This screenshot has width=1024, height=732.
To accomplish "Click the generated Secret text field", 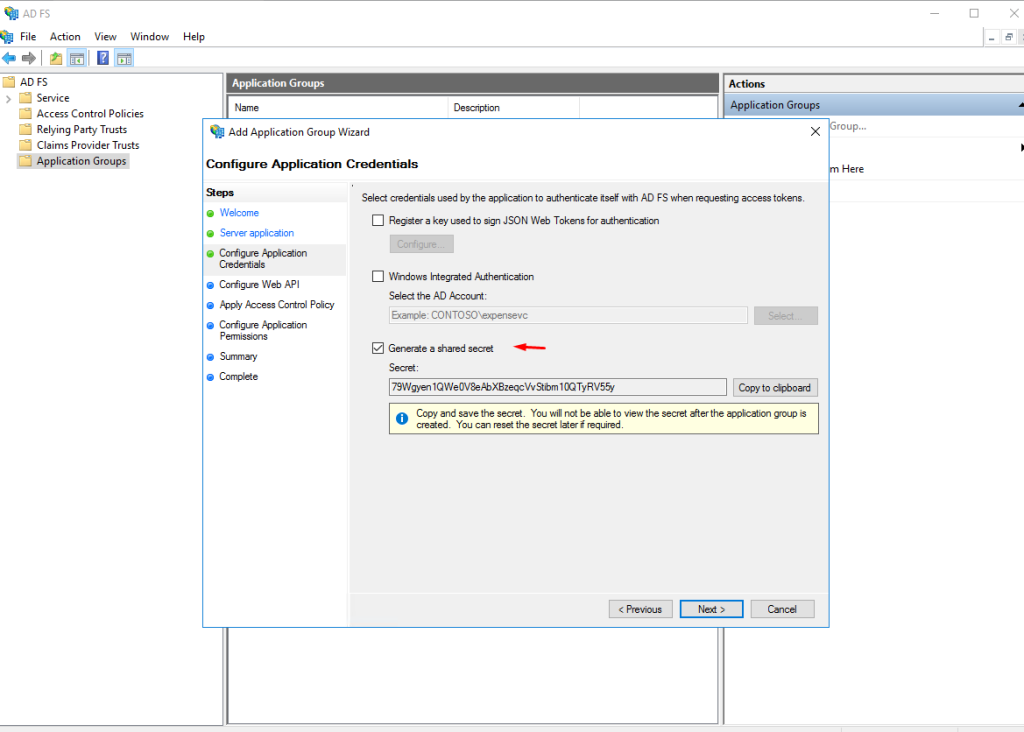I will (x=557, y=387).
